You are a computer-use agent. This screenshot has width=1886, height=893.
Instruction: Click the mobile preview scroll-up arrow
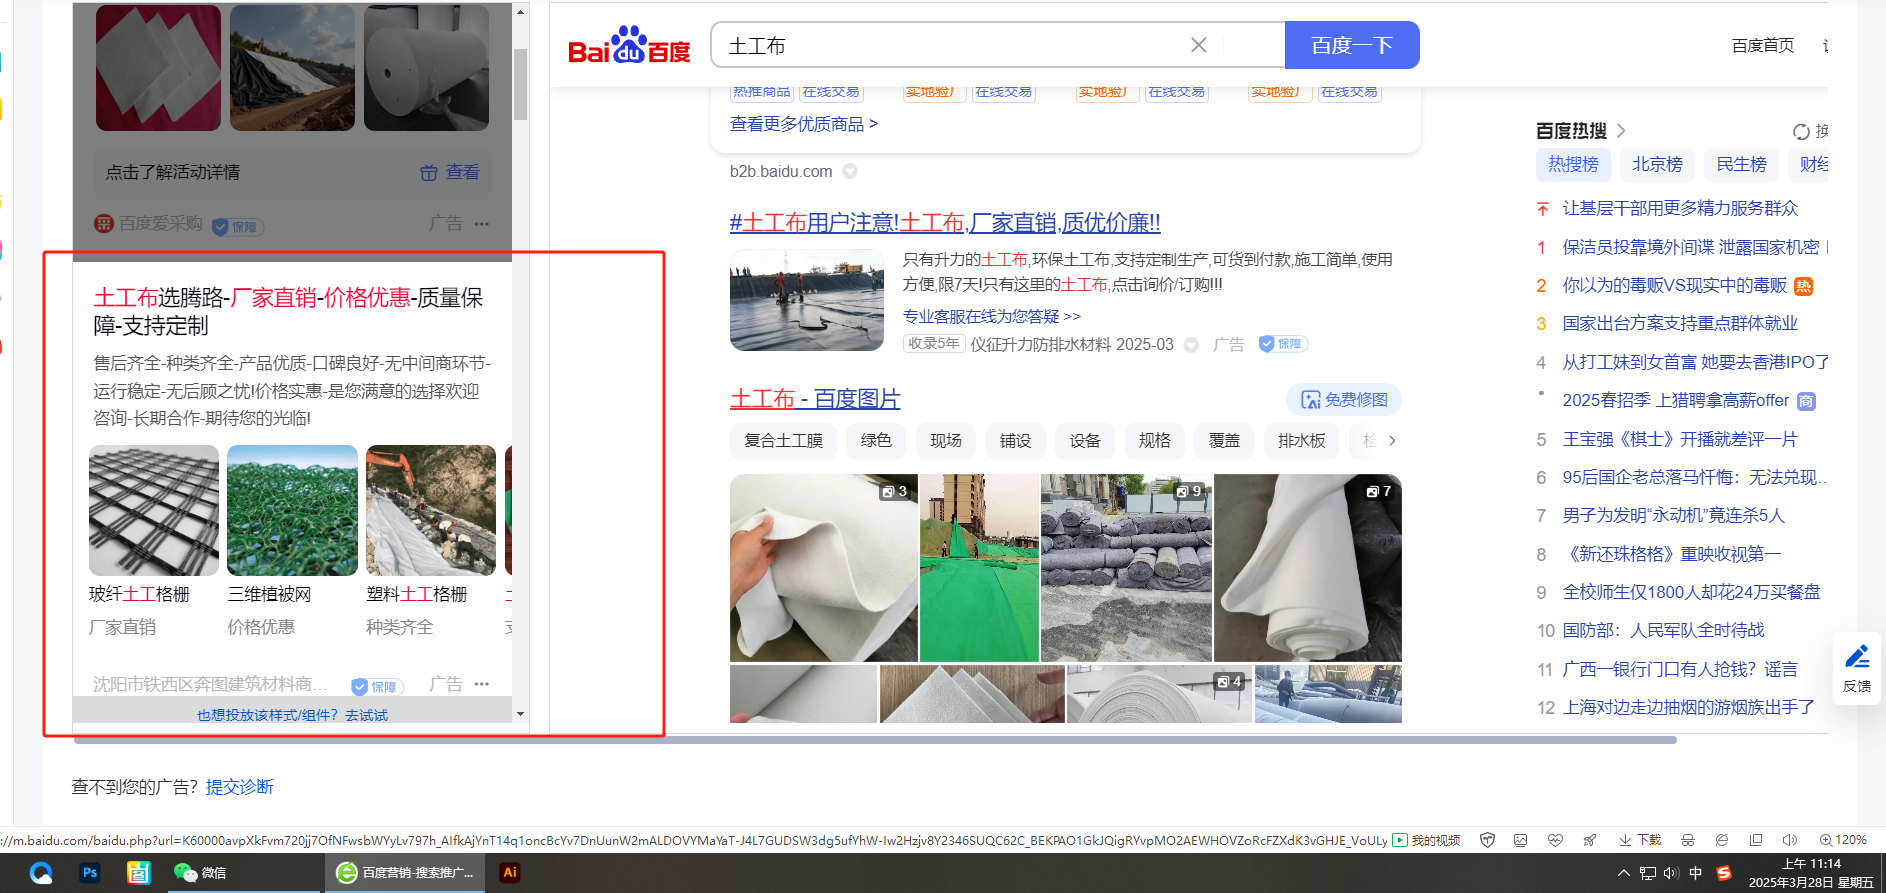[x=520, y=11]
